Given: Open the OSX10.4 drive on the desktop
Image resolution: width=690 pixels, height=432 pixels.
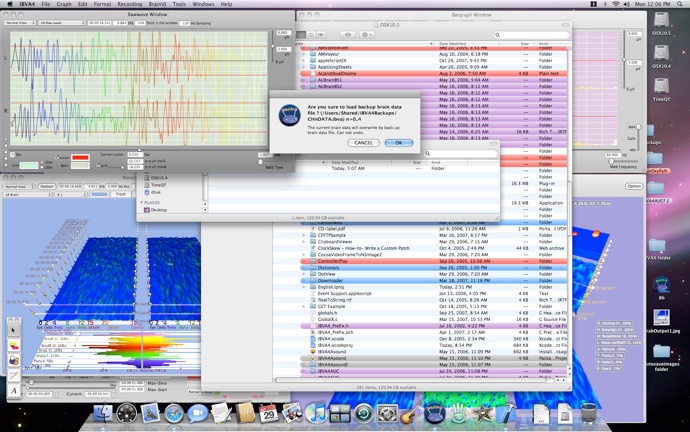Looking at the screenshot, I should click(x=661, y=53).
